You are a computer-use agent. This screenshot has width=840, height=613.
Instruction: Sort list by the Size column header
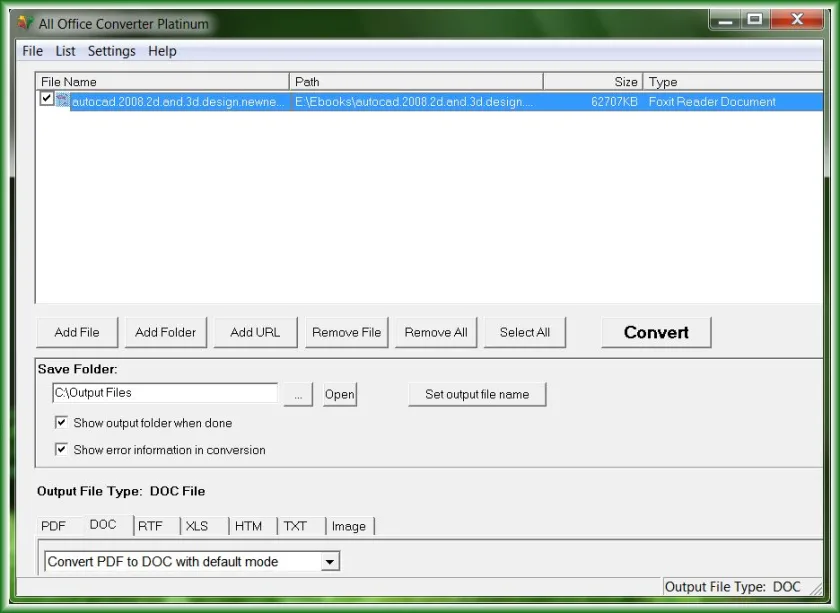click(x=592, y=81)
